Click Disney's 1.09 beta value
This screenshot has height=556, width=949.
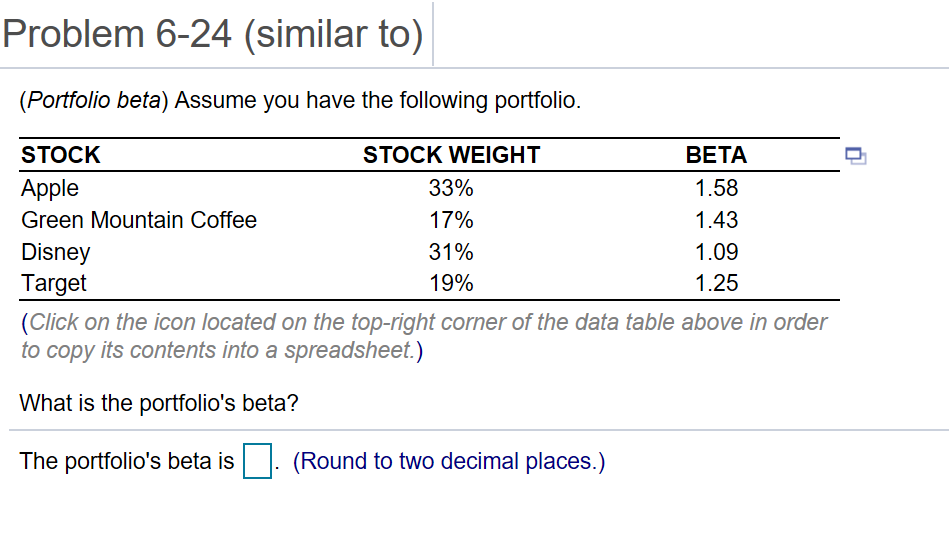tap(716, 252)
